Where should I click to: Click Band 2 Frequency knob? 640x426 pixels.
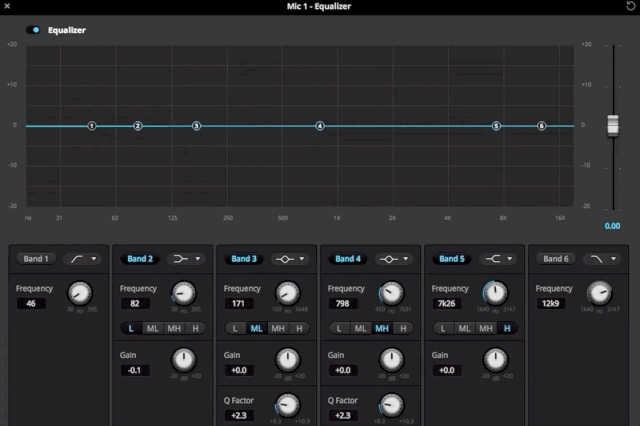[184, 293]
